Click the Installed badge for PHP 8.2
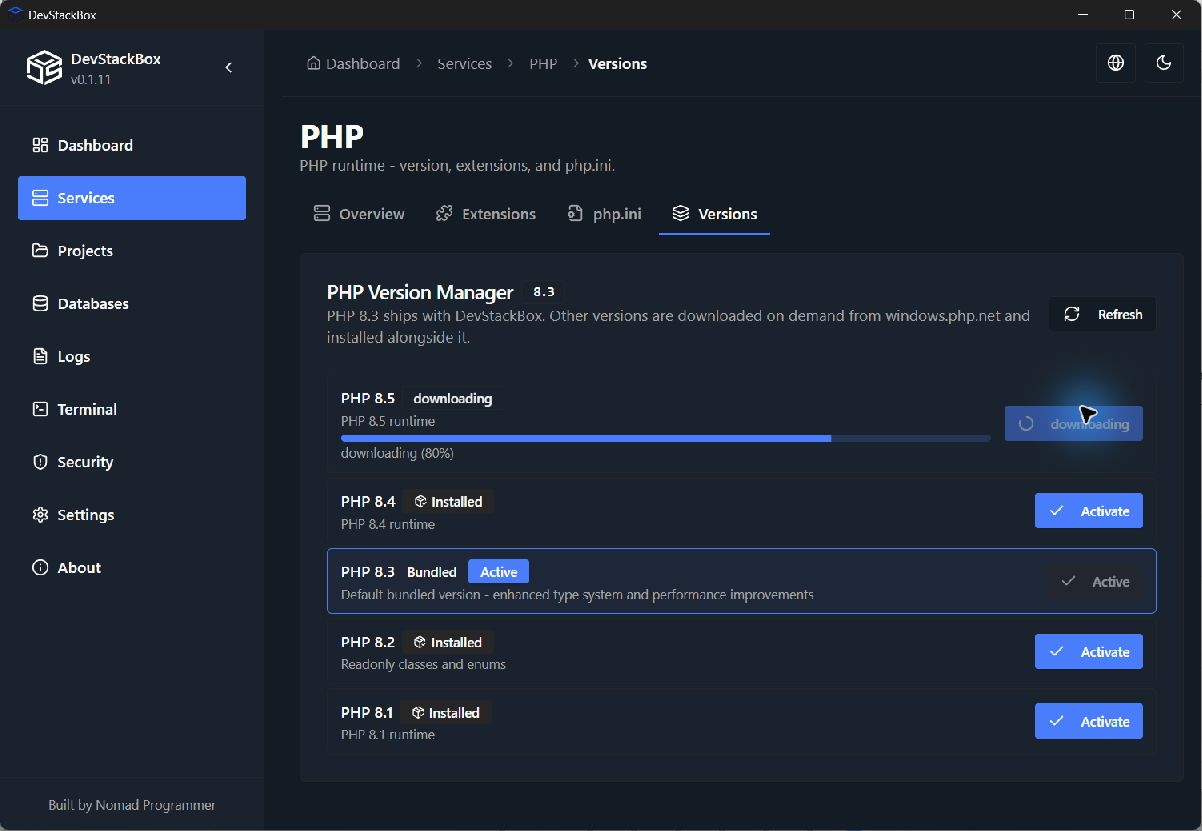1202x831 pixels. pyautogui.click(x=448, y=642)
